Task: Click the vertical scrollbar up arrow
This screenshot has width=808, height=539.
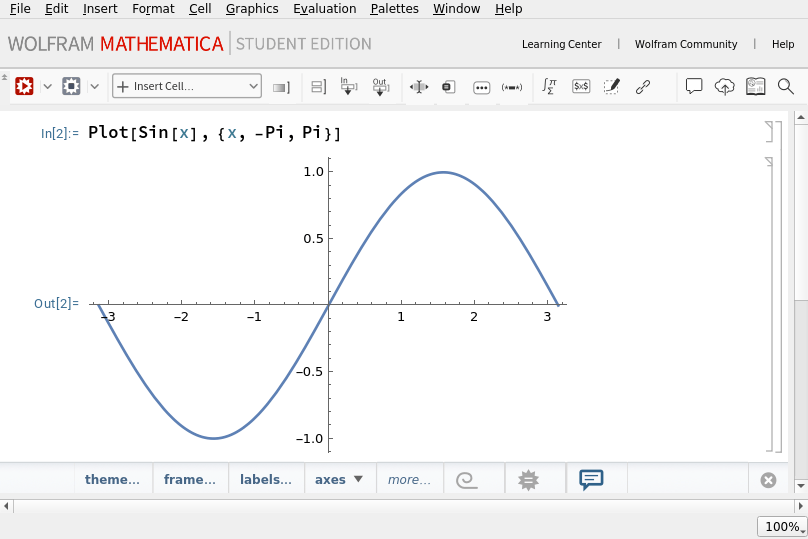Action: 801,117
